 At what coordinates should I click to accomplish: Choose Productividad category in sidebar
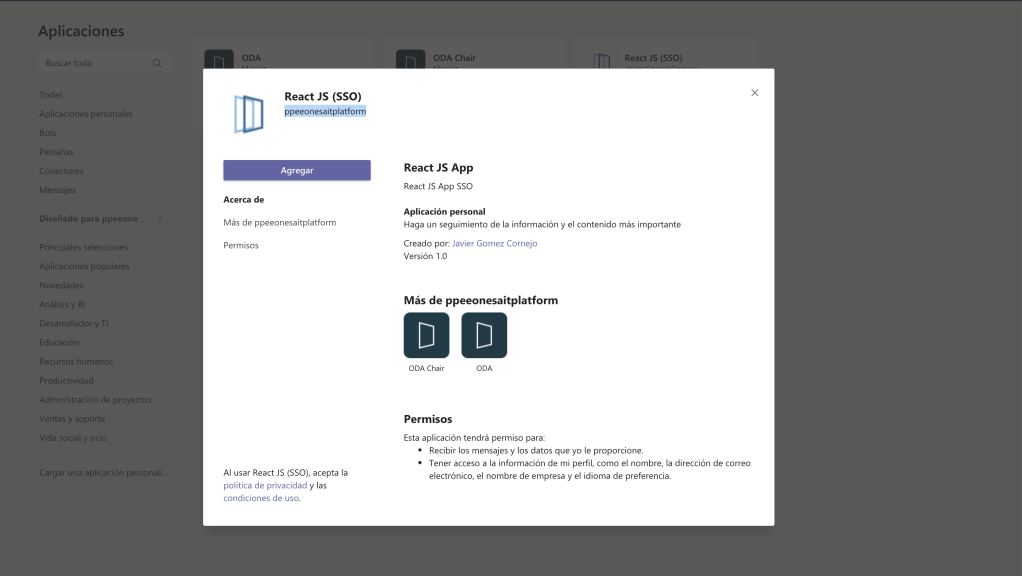coord(66,380)
